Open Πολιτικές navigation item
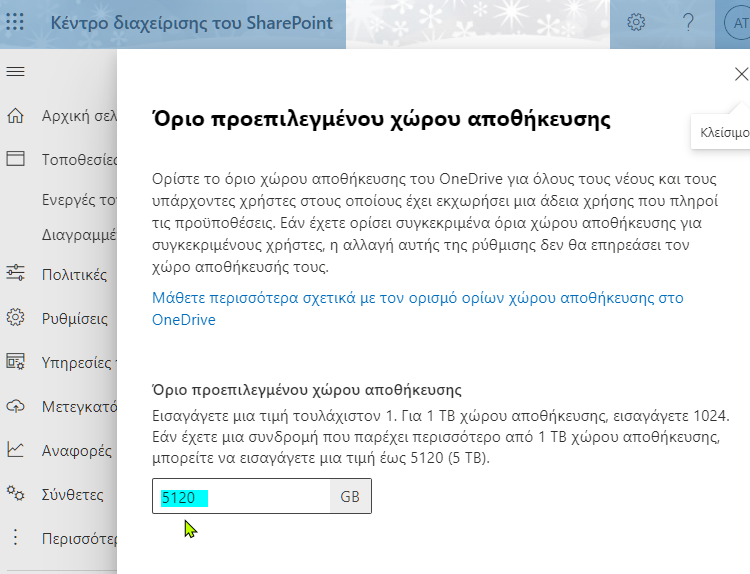The image size is (750, 574). [74, 275]
